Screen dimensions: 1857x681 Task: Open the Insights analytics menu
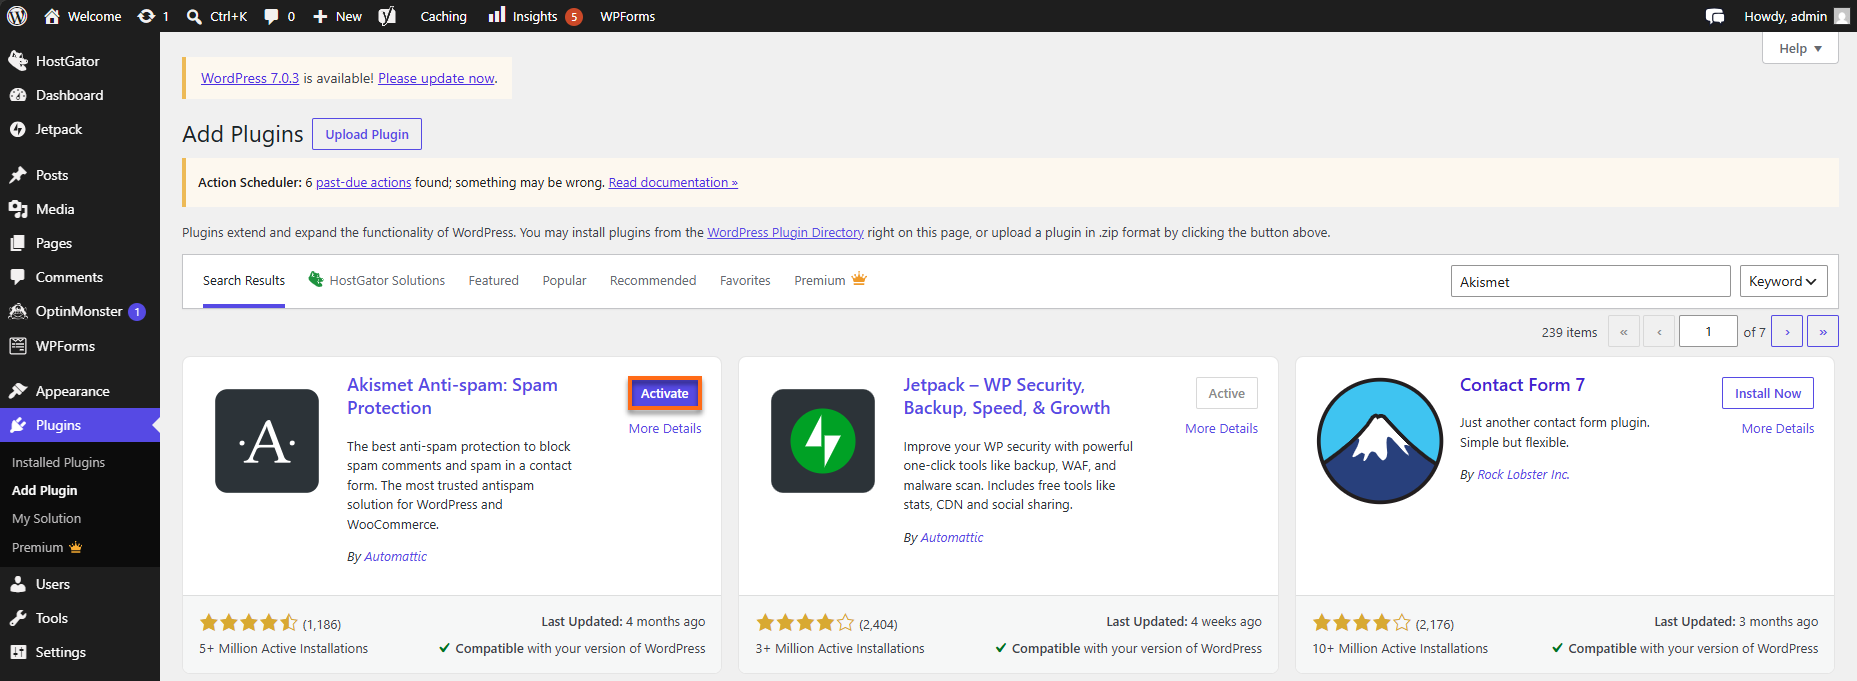point(535,16)
